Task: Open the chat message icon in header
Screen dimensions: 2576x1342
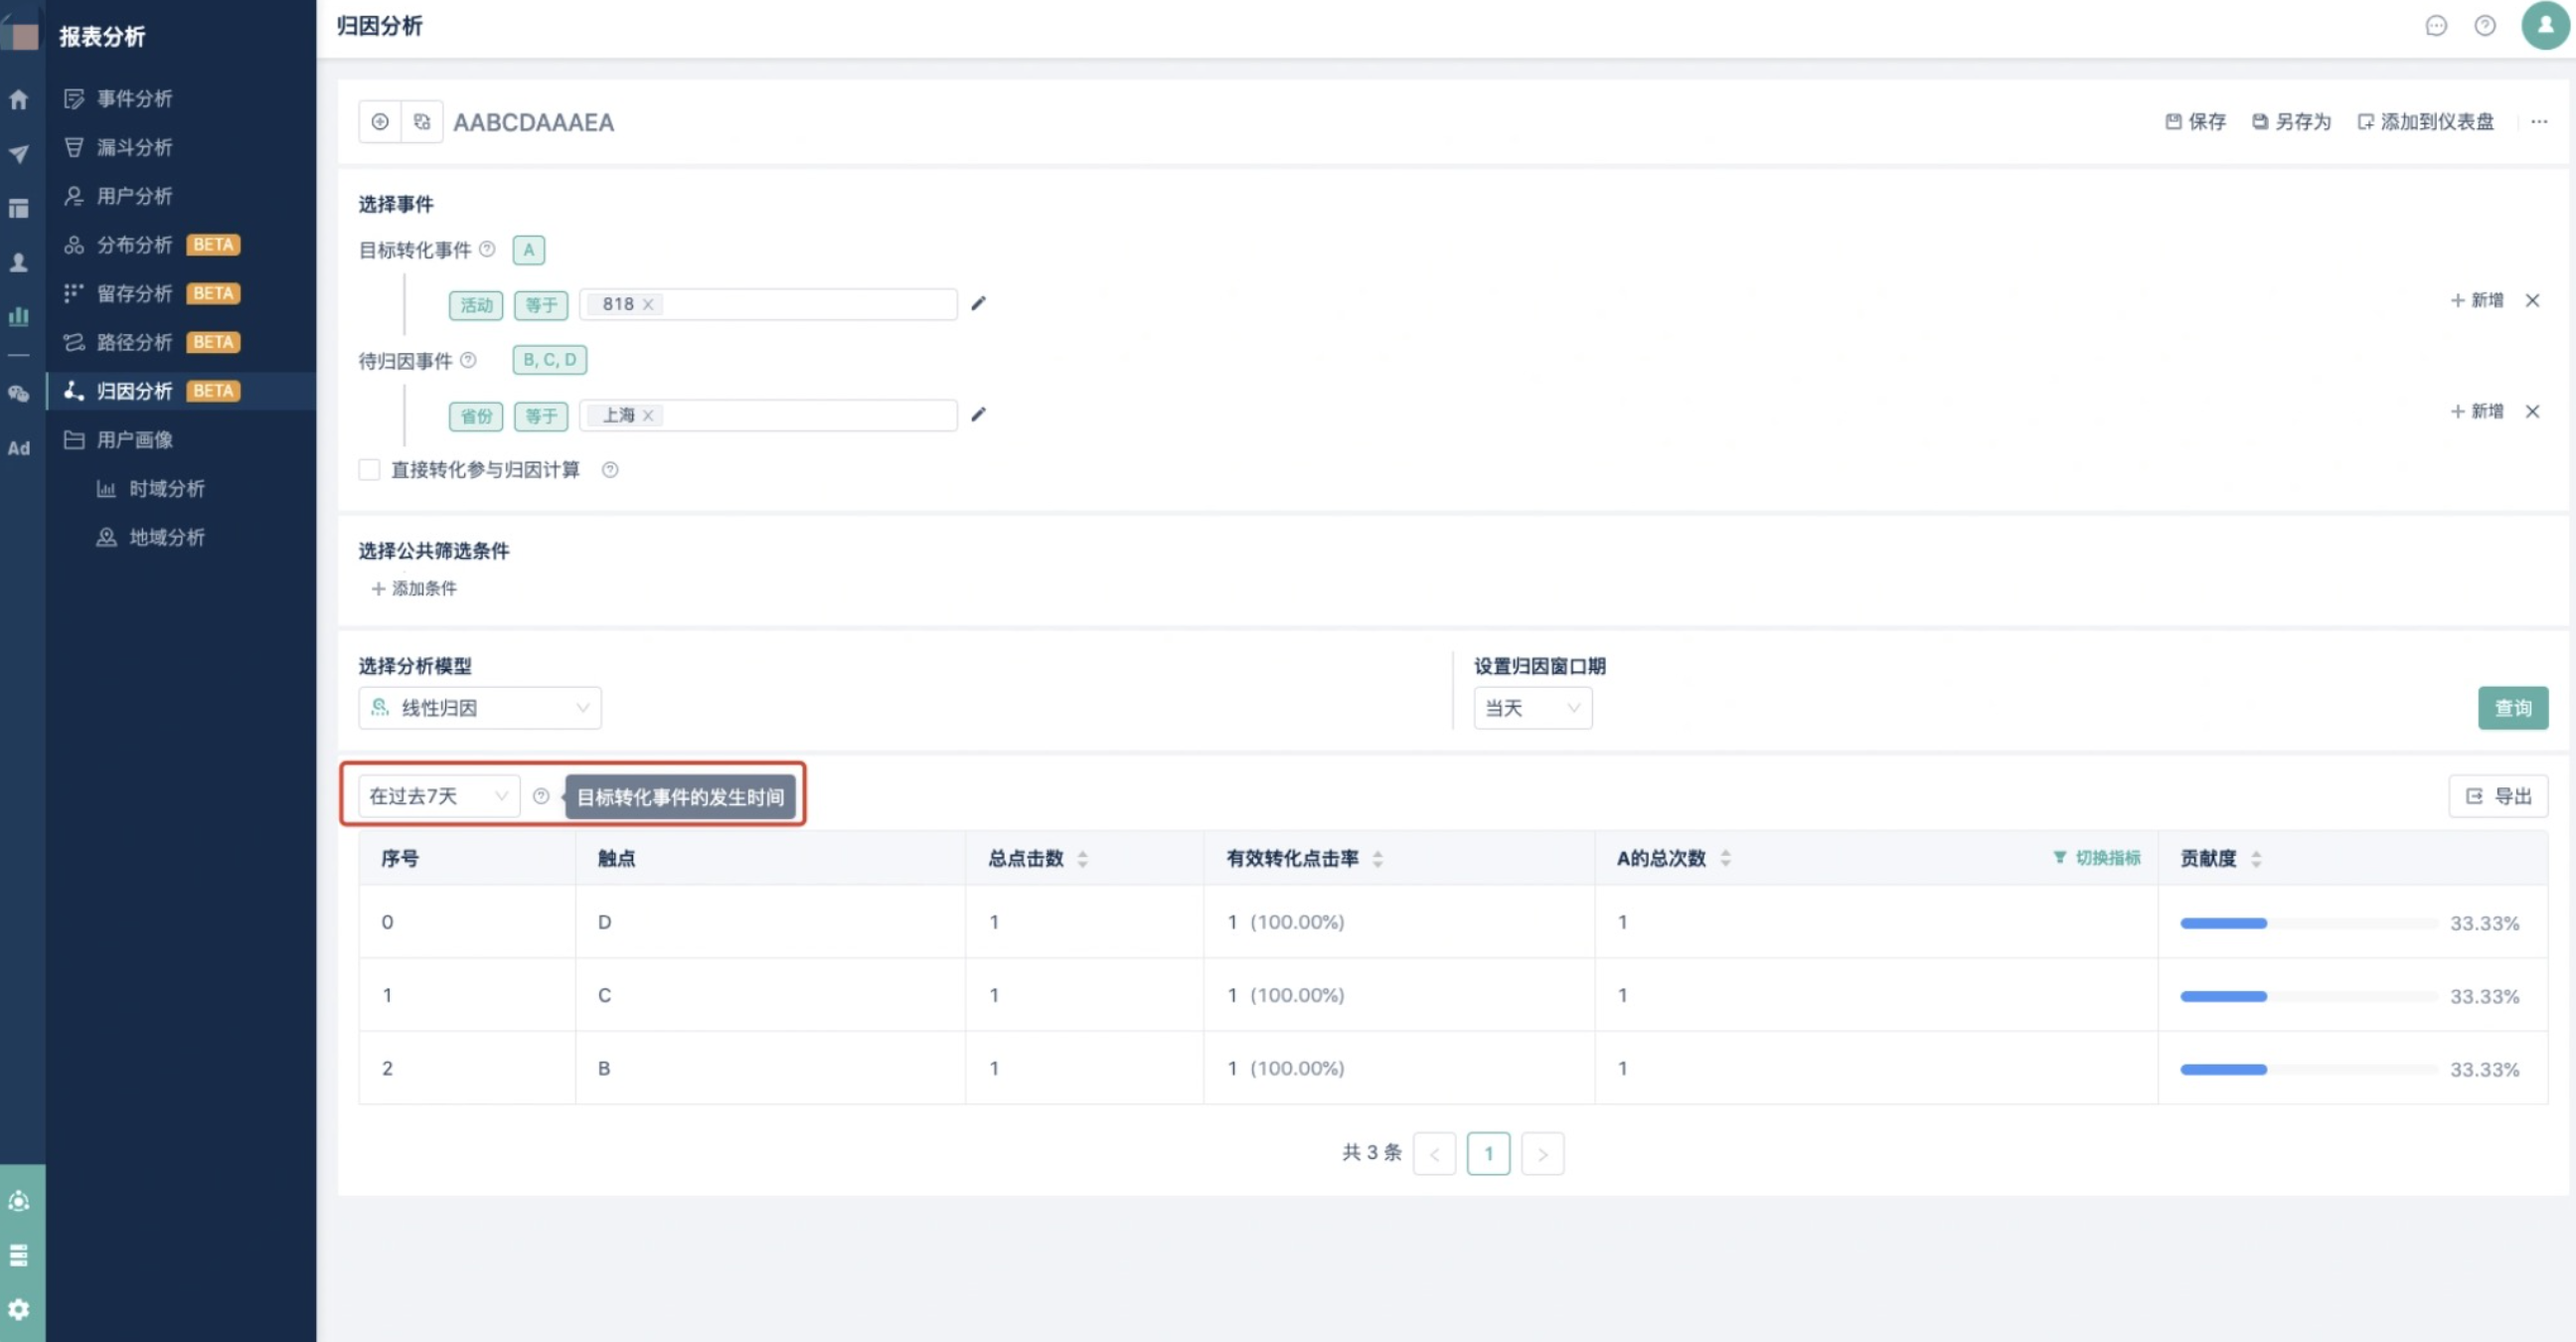Action: tap(2436, 26)
